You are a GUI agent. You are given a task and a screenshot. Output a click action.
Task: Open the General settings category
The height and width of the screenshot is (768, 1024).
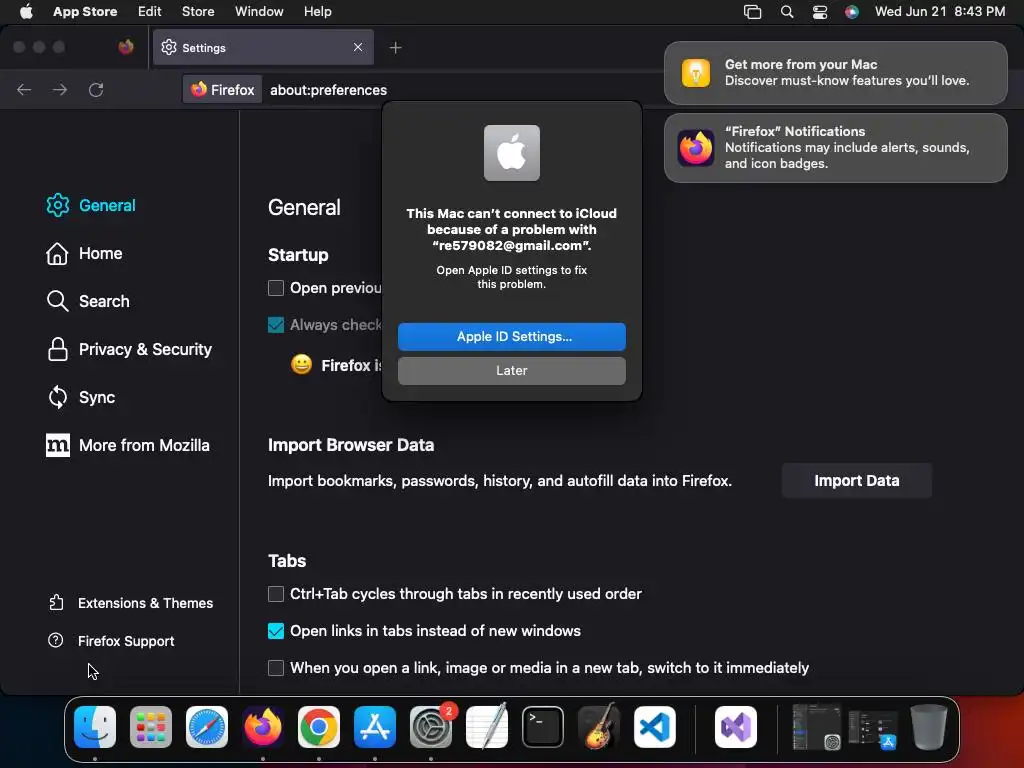91,205
